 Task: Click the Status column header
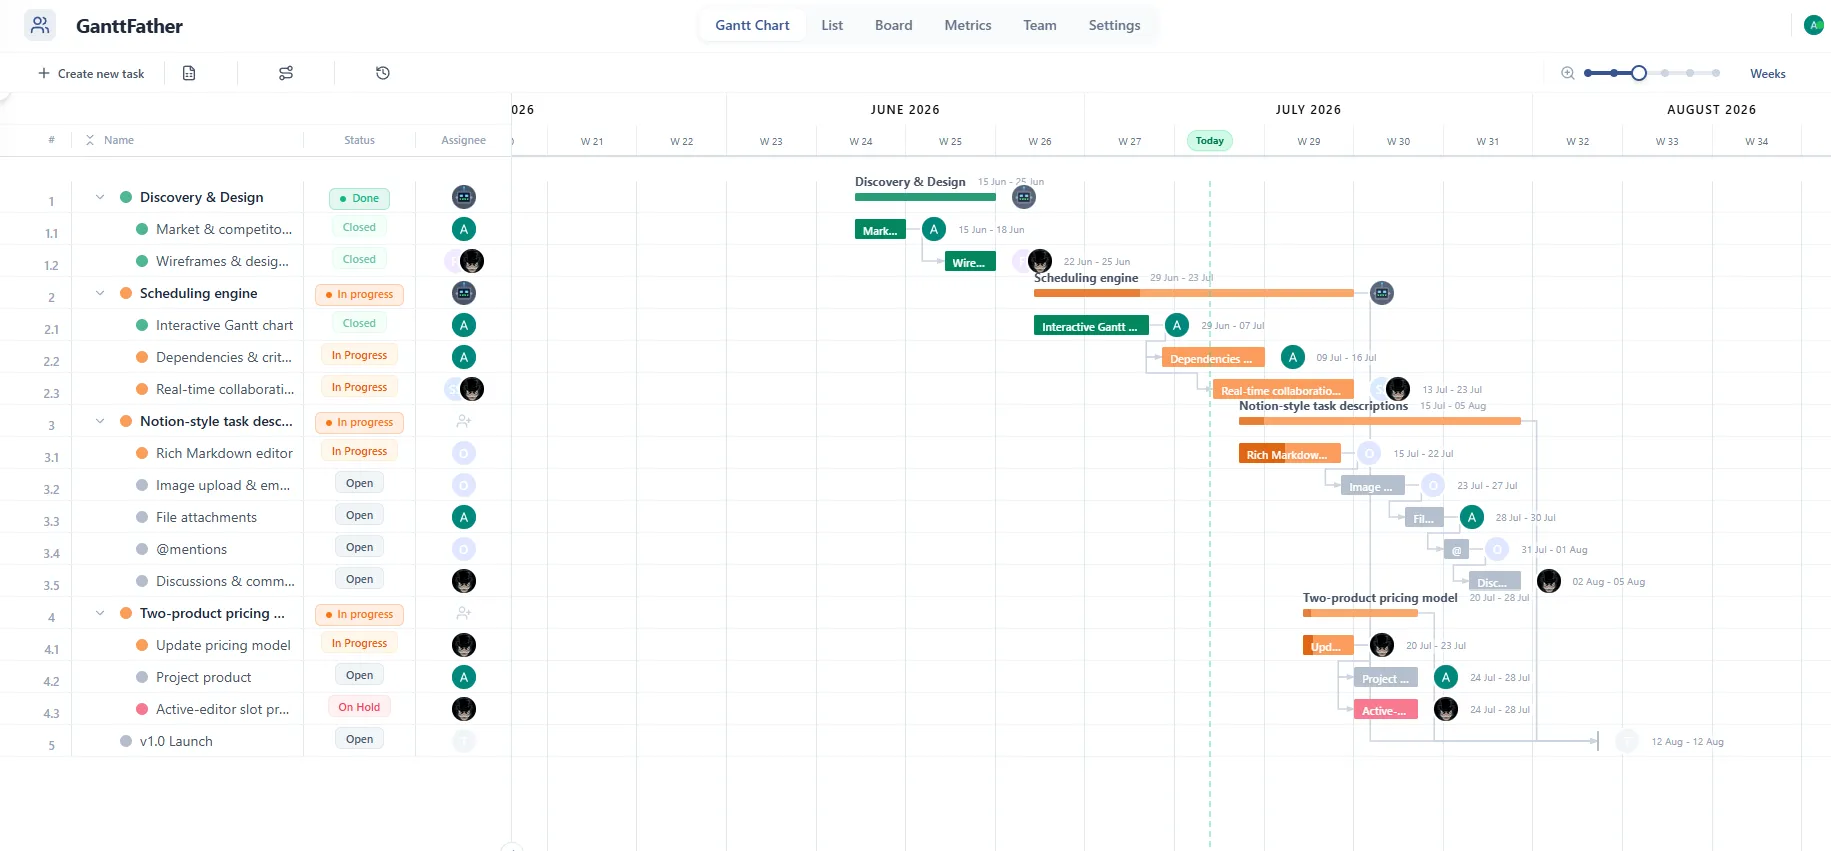point(359,140)
